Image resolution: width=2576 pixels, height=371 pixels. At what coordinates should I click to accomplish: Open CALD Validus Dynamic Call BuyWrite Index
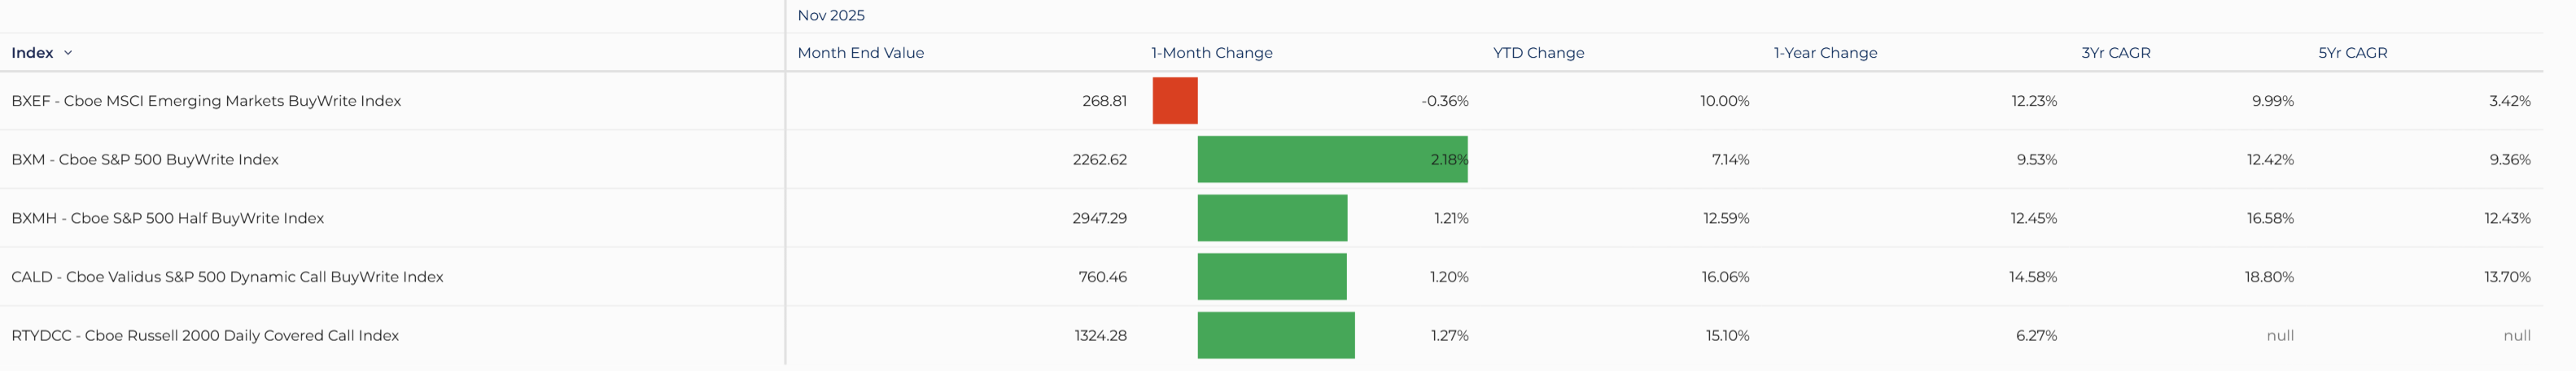coord(227,277)
